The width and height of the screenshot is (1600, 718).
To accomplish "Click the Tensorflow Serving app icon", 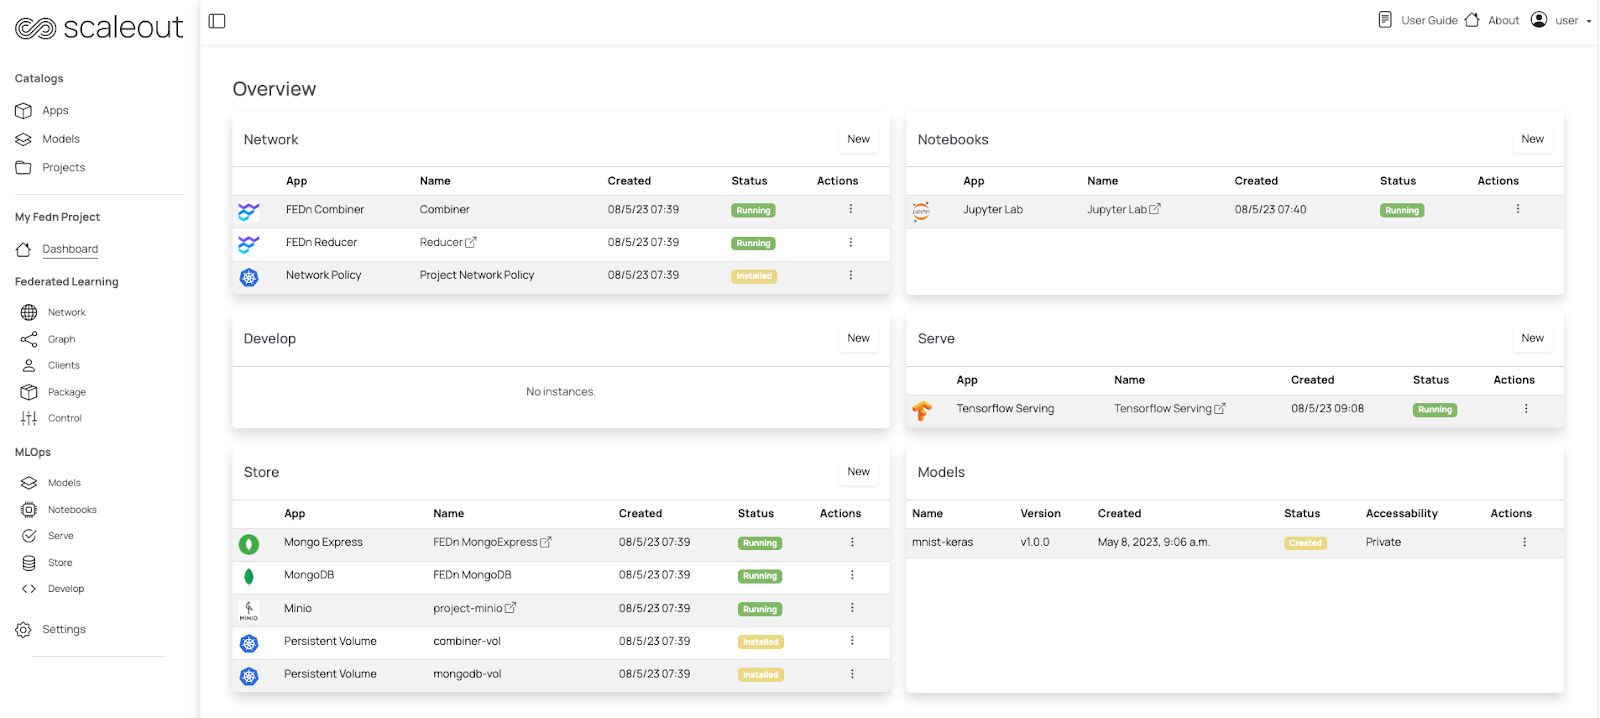I will pos(922,410).
